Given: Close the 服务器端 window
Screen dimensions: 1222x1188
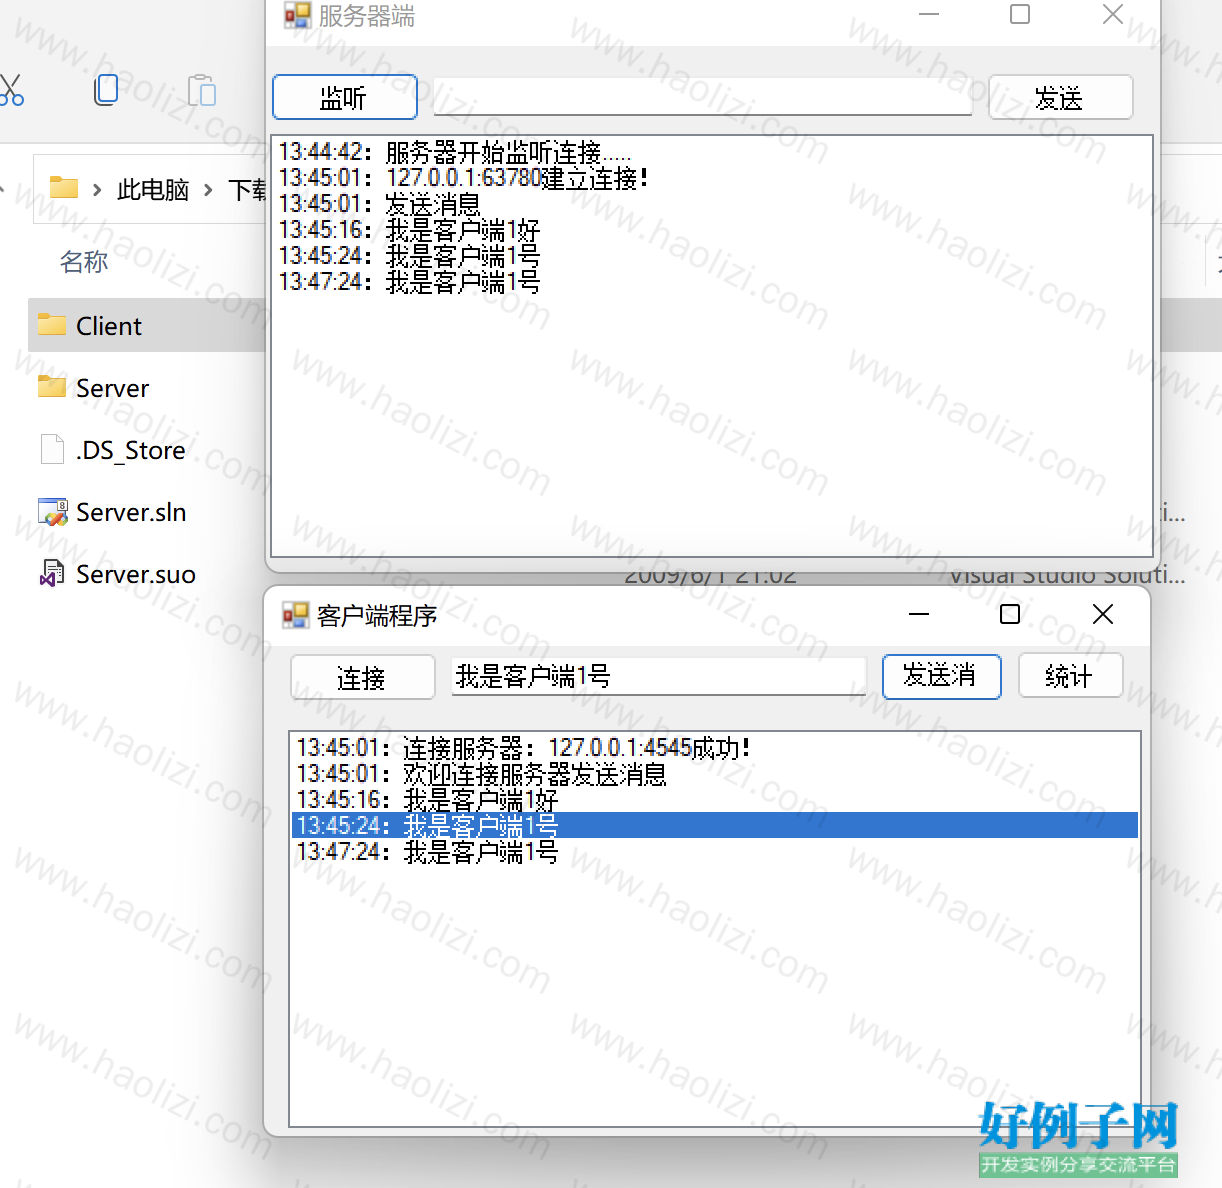Looking at the screenshot, I should click(x=1113, y=14).
